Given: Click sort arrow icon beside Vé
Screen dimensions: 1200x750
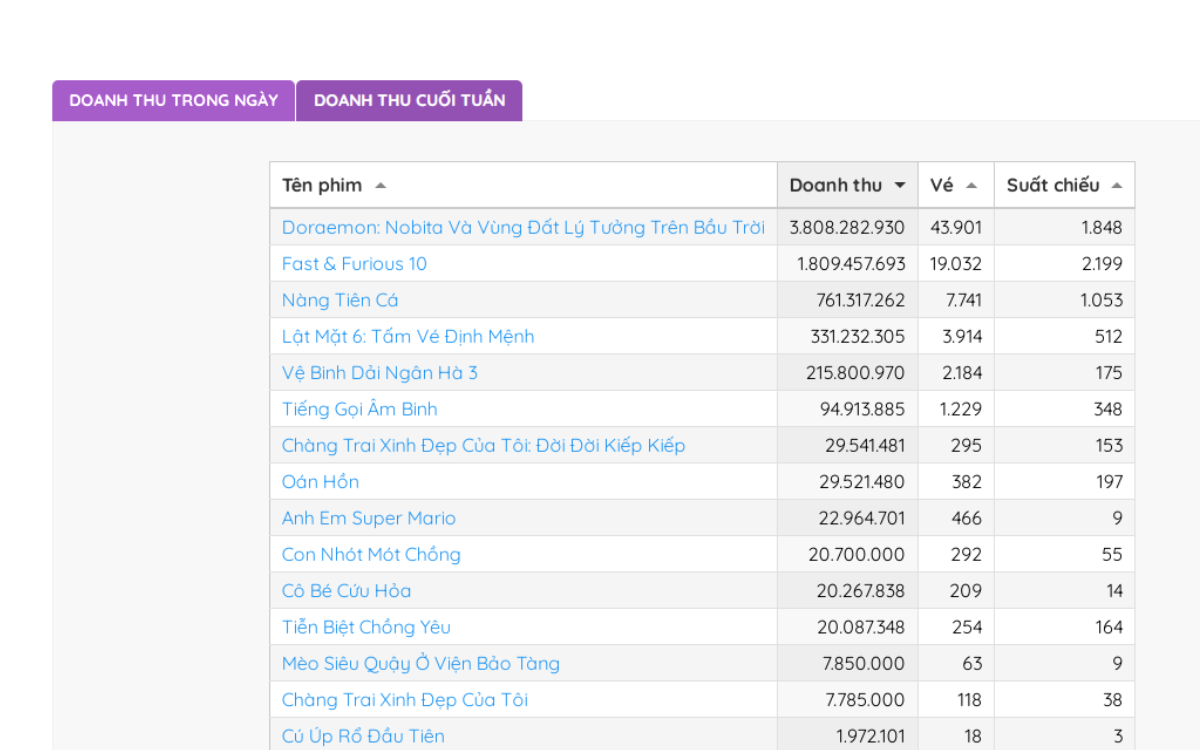Looking at the screenshot, I should click(971, 186).
